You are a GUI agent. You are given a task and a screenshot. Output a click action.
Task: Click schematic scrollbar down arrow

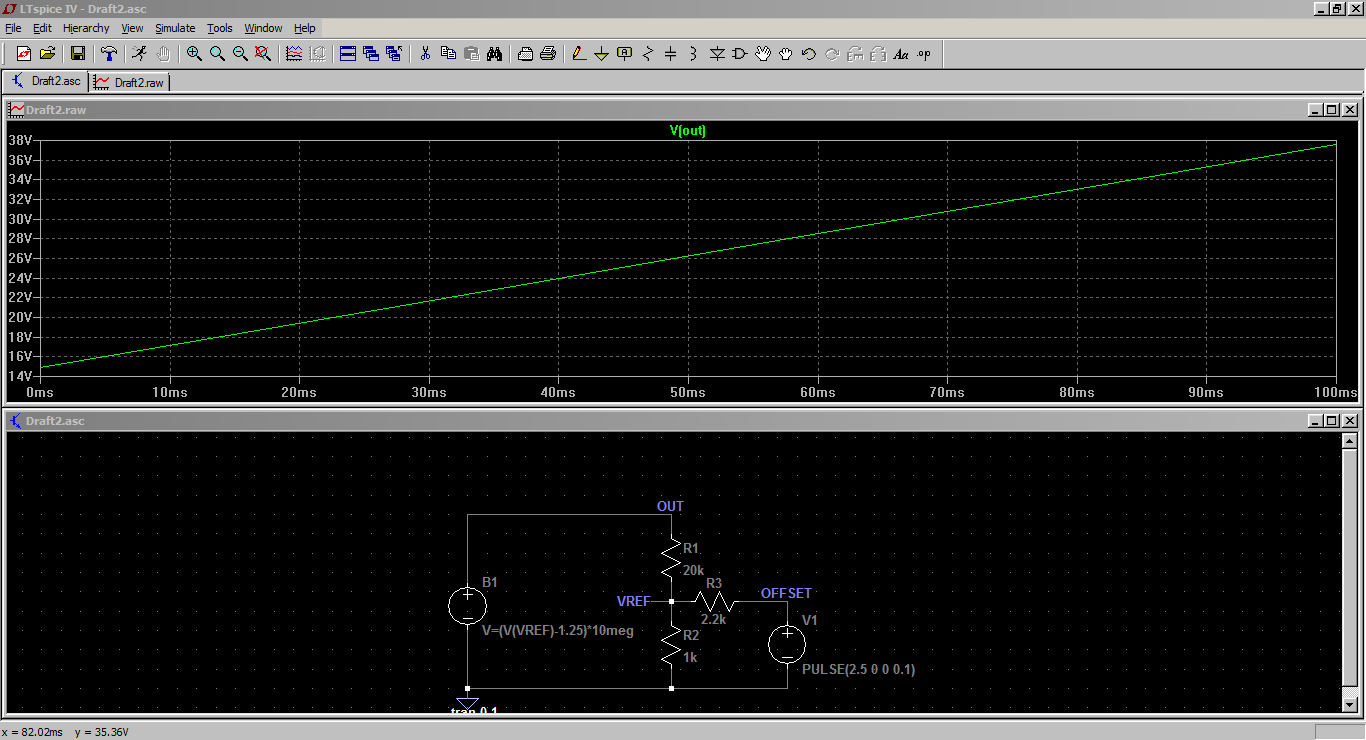(1349, 704)
